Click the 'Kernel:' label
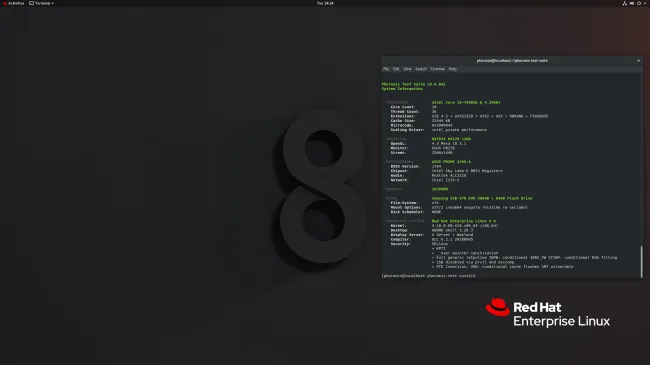Viewport: 650px width, 365px height. click(398, 226)
